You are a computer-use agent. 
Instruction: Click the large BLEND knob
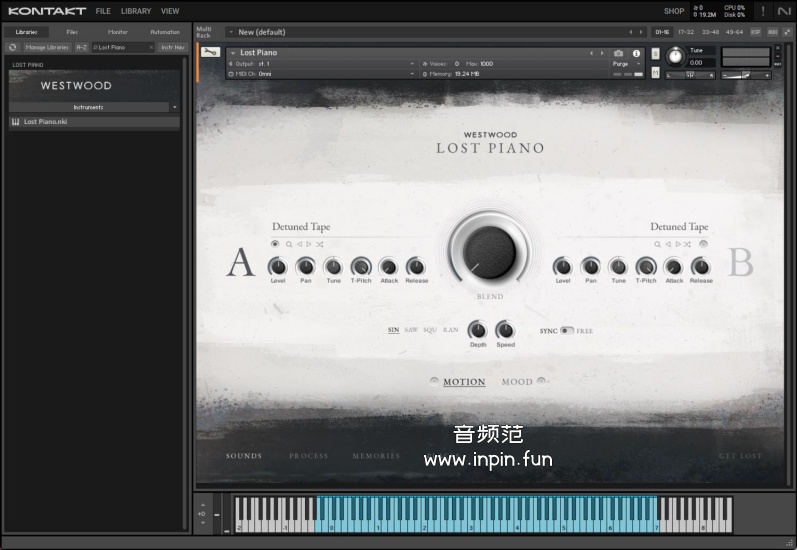[x=489, y=253]
